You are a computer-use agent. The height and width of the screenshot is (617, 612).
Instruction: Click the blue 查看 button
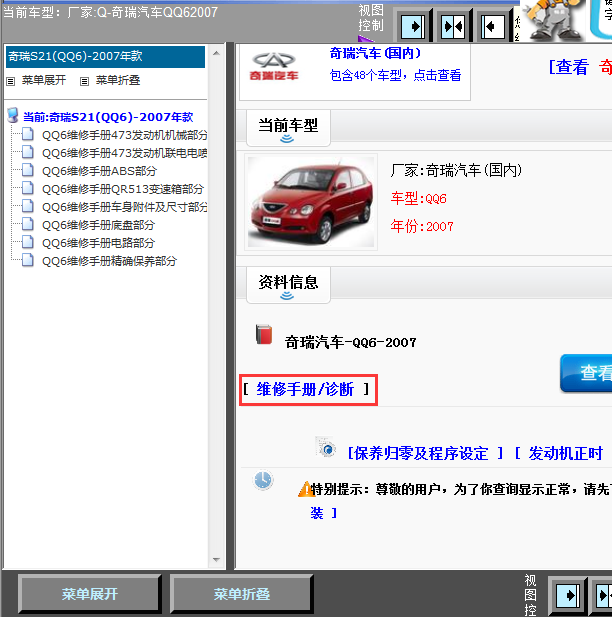tap(586, 373)
